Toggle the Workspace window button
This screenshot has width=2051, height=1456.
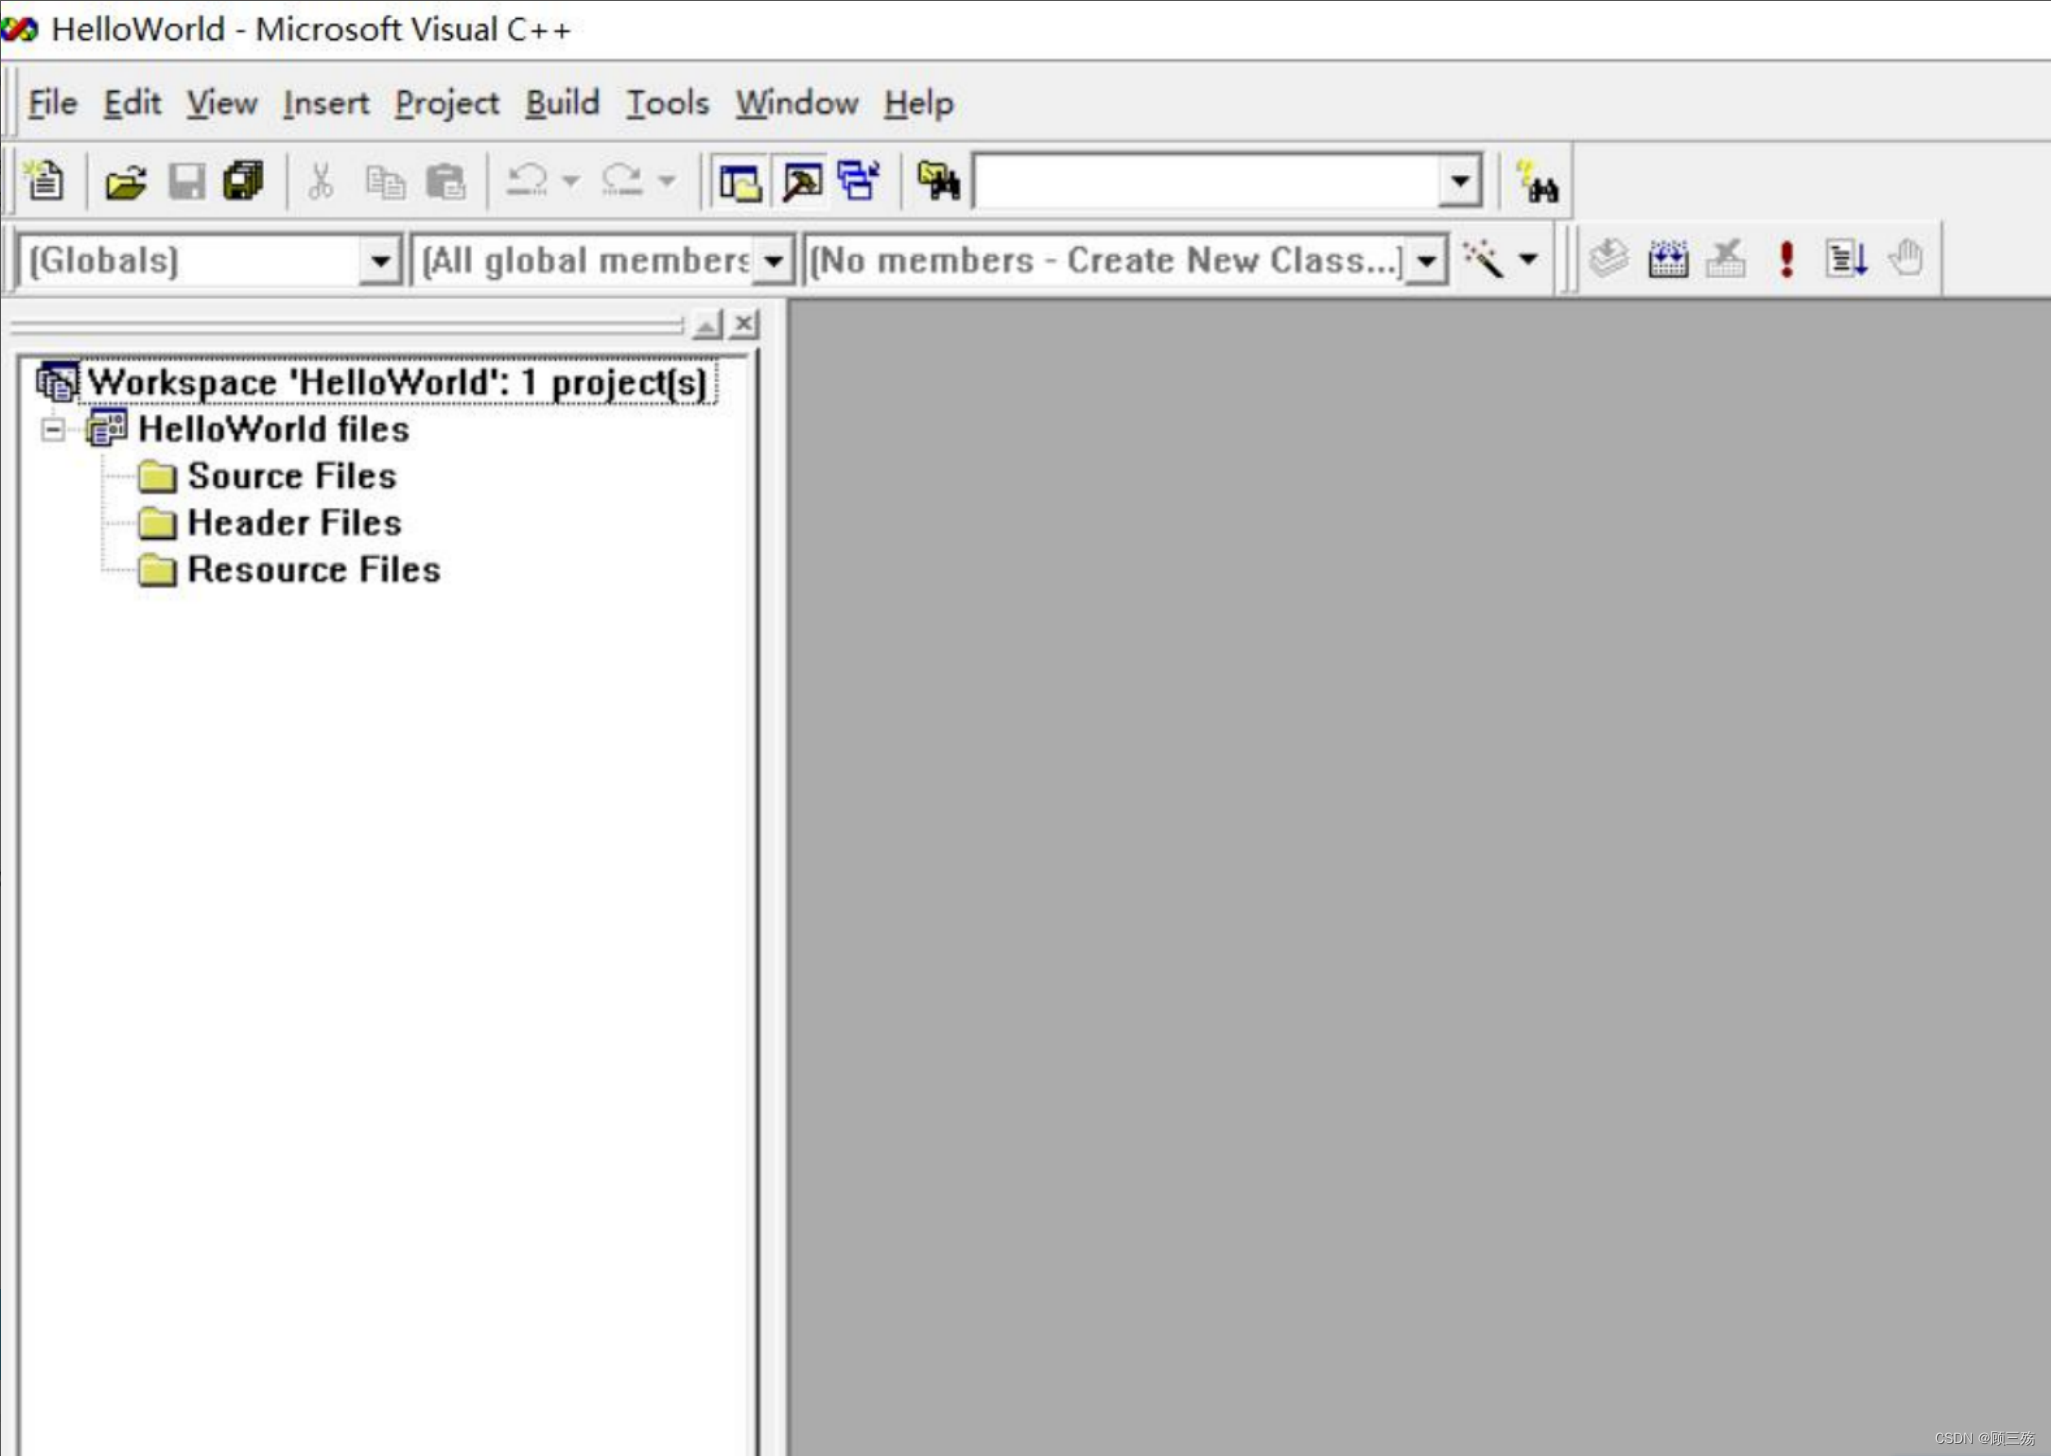[740, 182]
